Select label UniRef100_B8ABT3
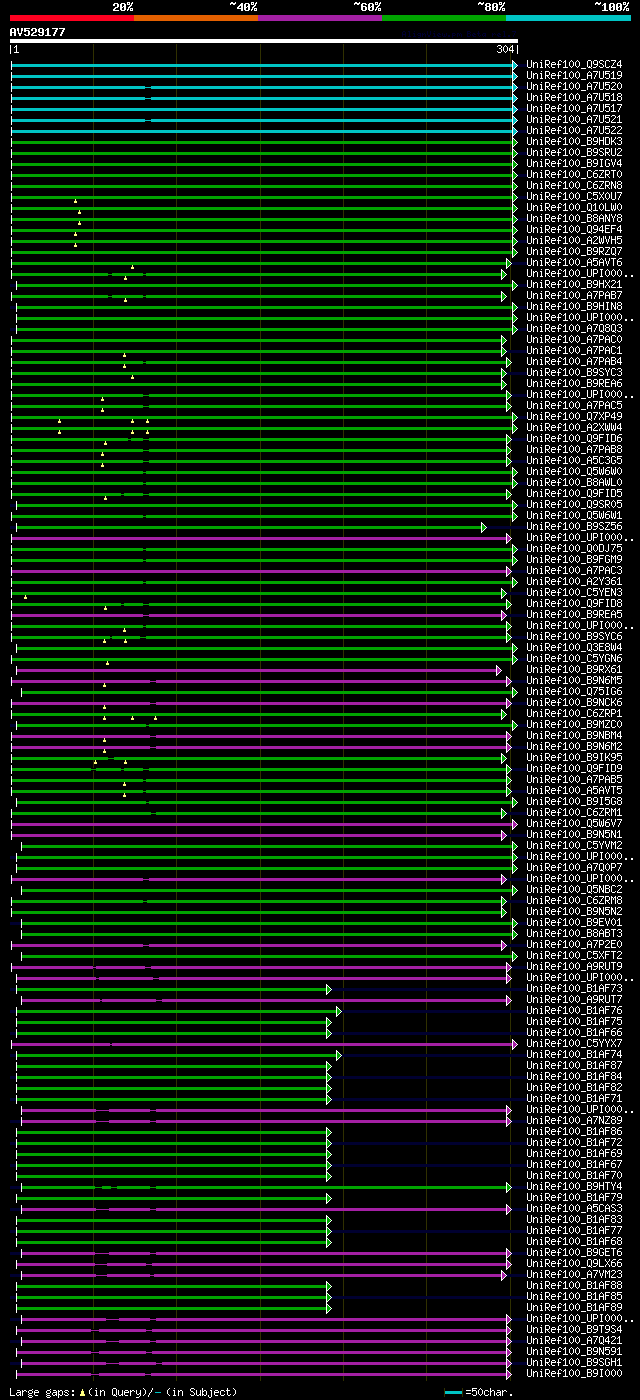 [574, 933]
